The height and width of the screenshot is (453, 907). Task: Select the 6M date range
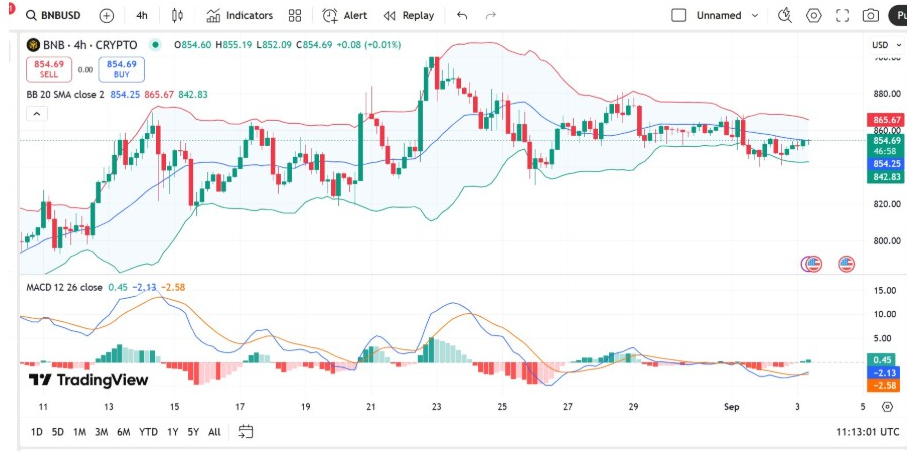(123, 432)
